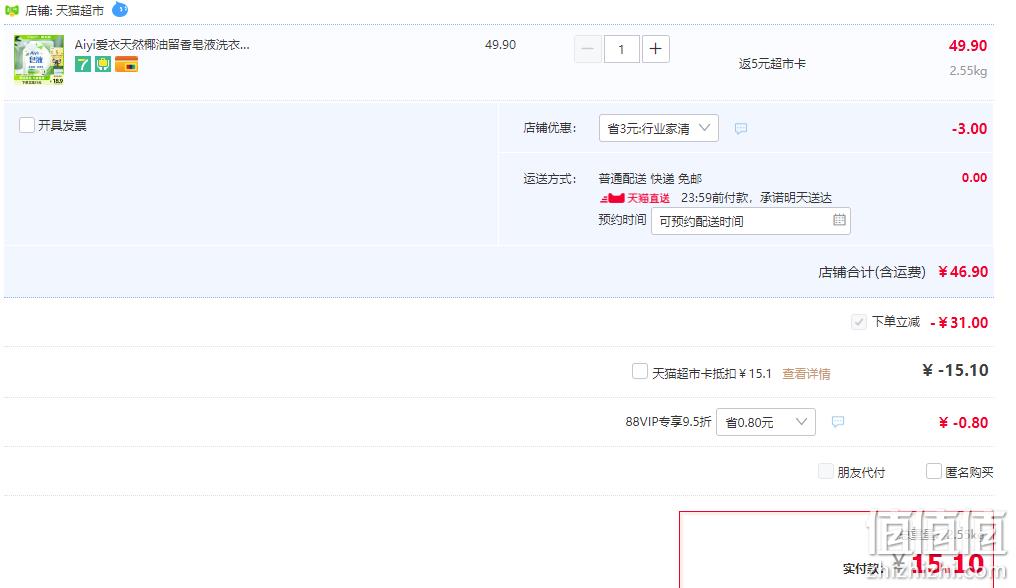Click the red item subtotal 49.90
This screenshot has height=588, width=1016.
point(968,46)
